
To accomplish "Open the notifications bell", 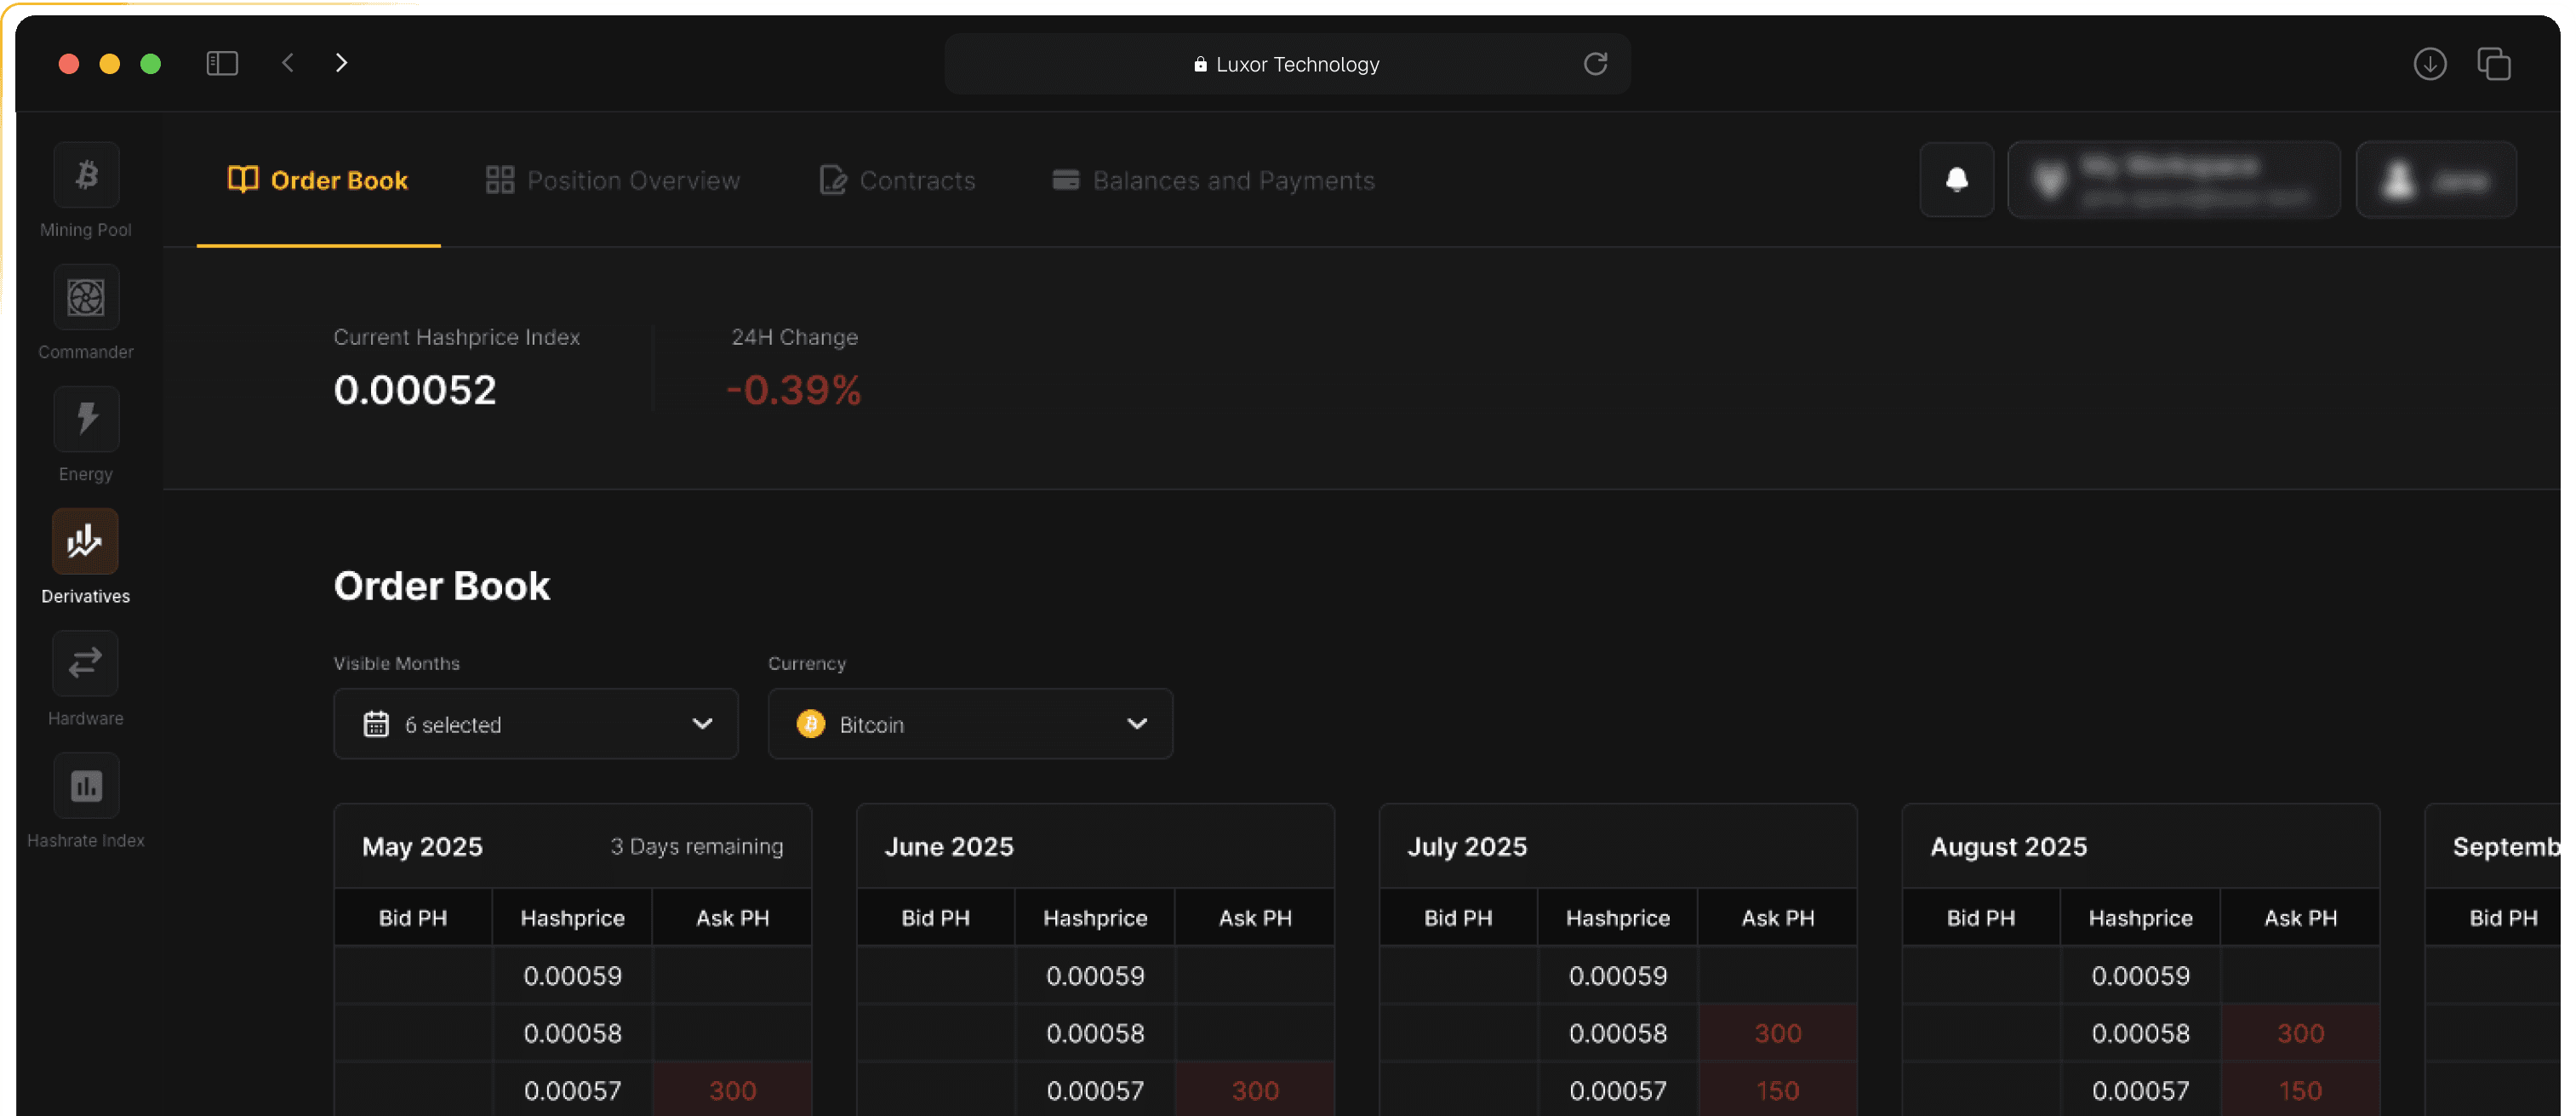I will tap(1956, 180).
